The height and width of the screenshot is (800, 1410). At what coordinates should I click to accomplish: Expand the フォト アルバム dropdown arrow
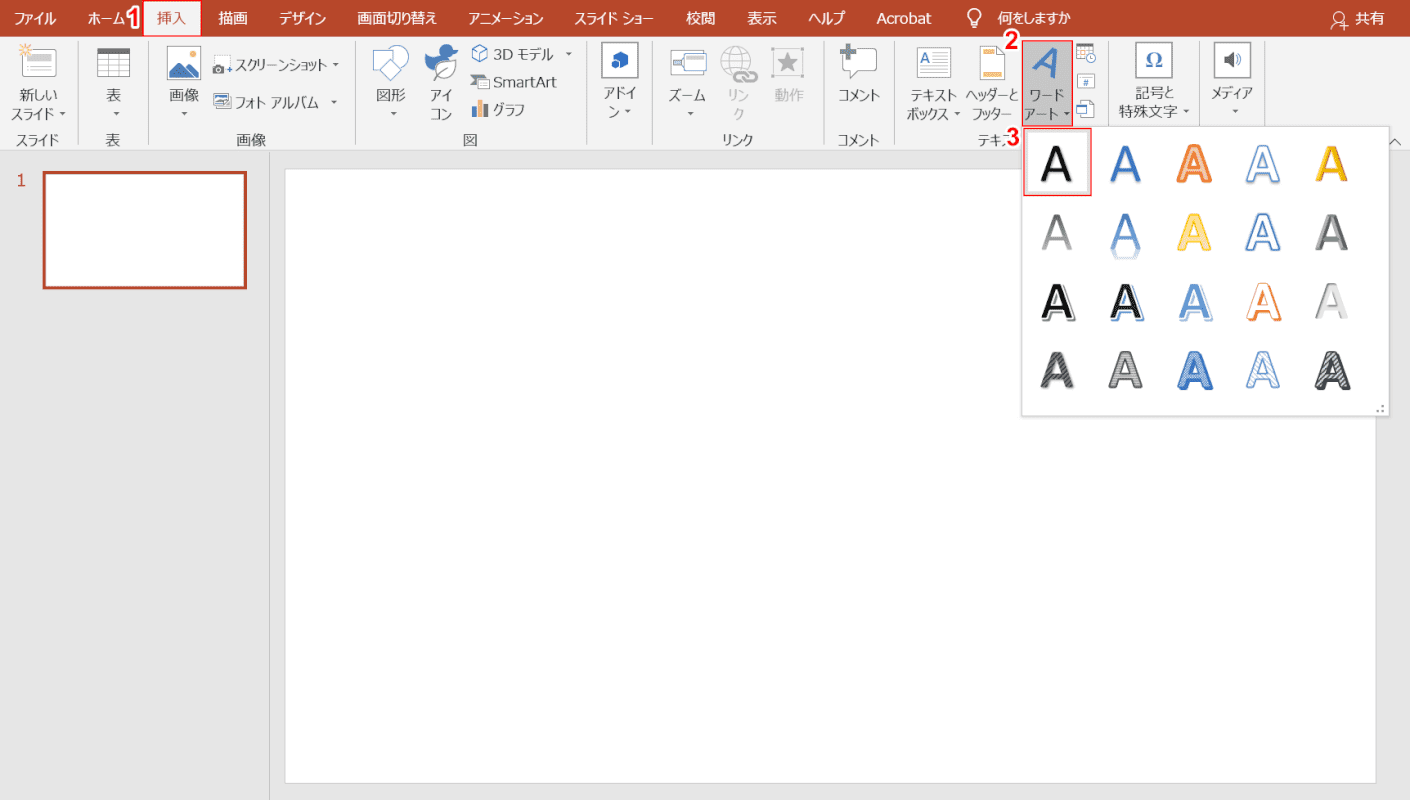click(x=334, y=102)
